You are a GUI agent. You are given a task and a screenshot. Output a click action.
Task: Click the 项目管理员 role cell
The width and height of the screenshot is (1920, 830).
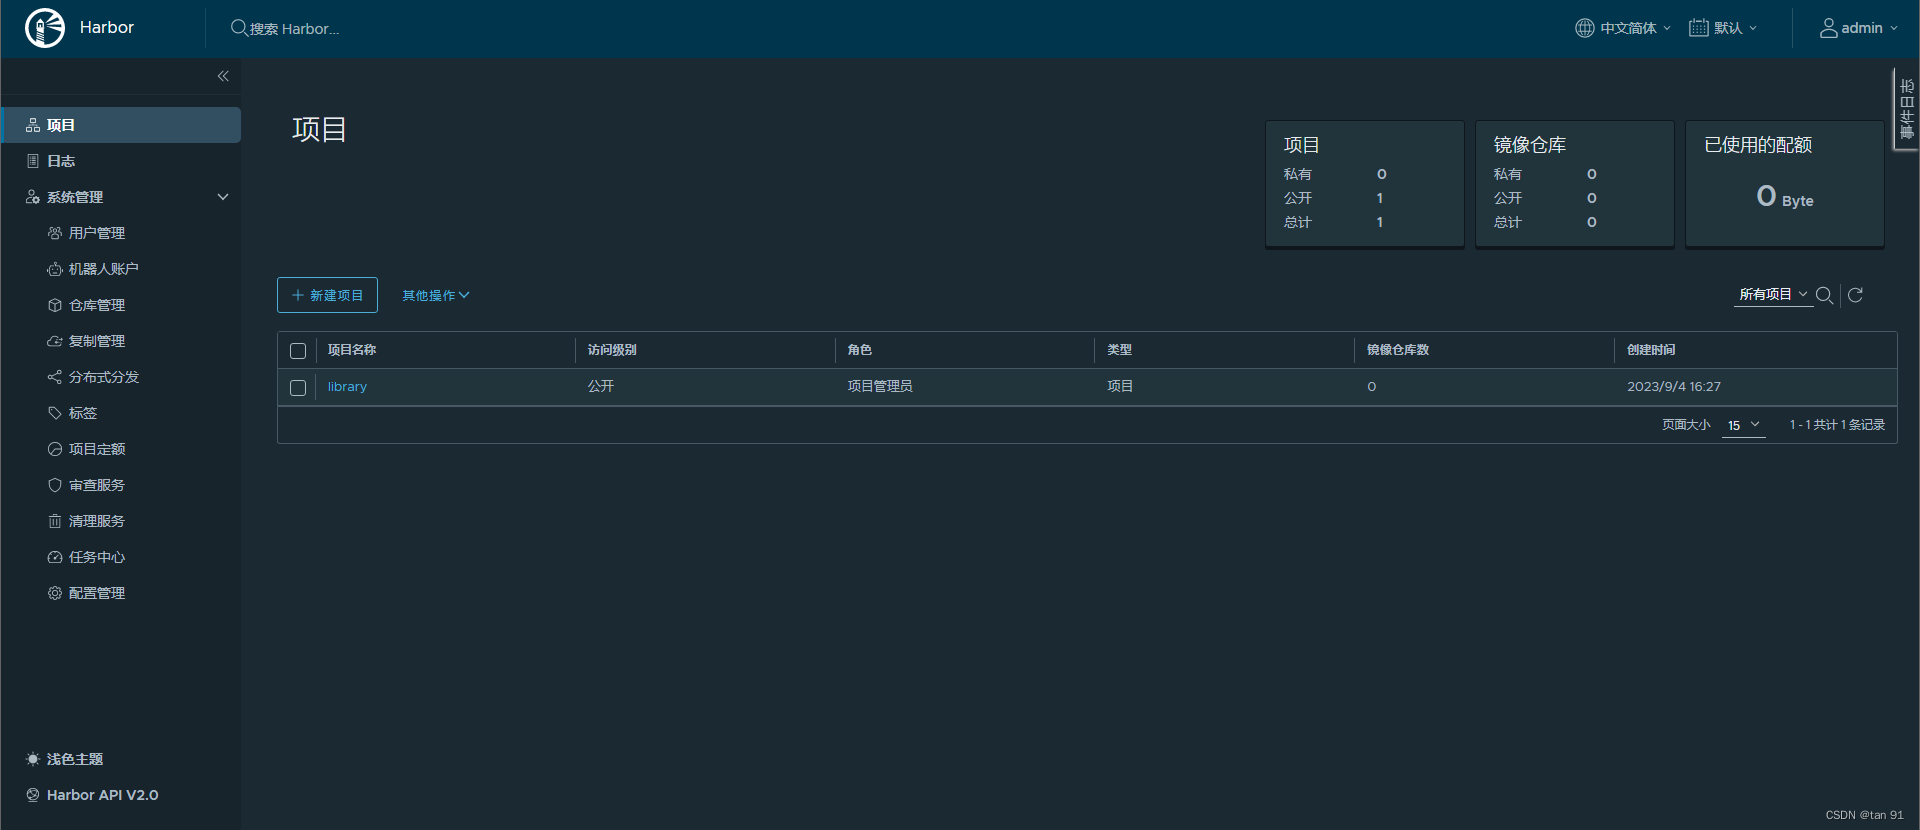coord(880,387)
